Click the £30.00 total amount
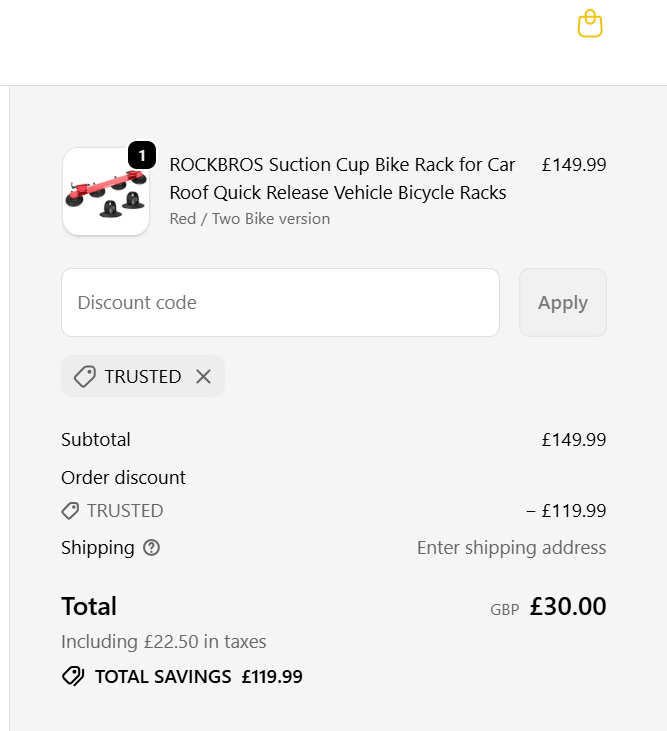The height and width of the screenshot is (731, 667). pos(568,607)
